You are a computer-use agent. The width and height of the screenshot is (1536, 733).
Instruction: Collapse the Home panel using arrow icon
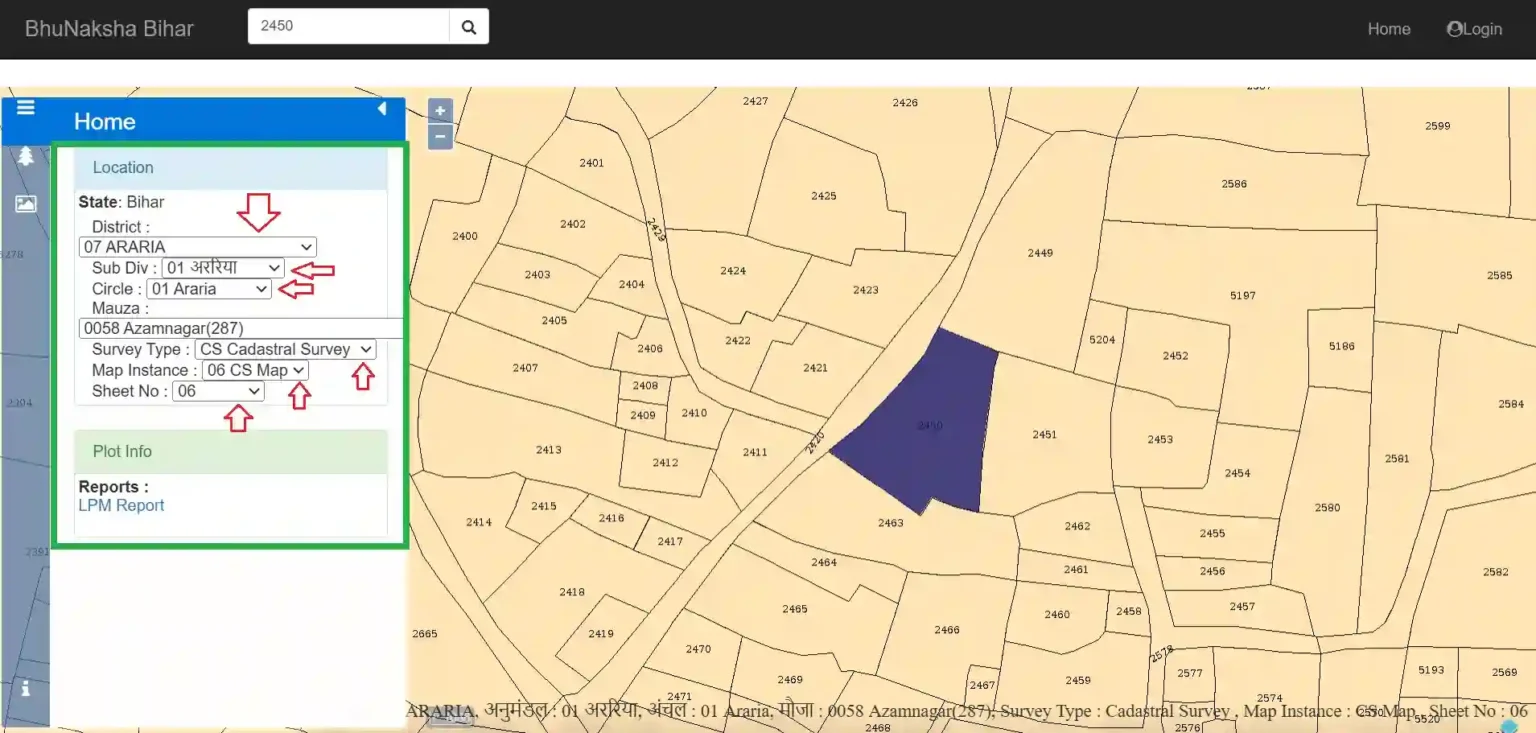coord(382,109)
